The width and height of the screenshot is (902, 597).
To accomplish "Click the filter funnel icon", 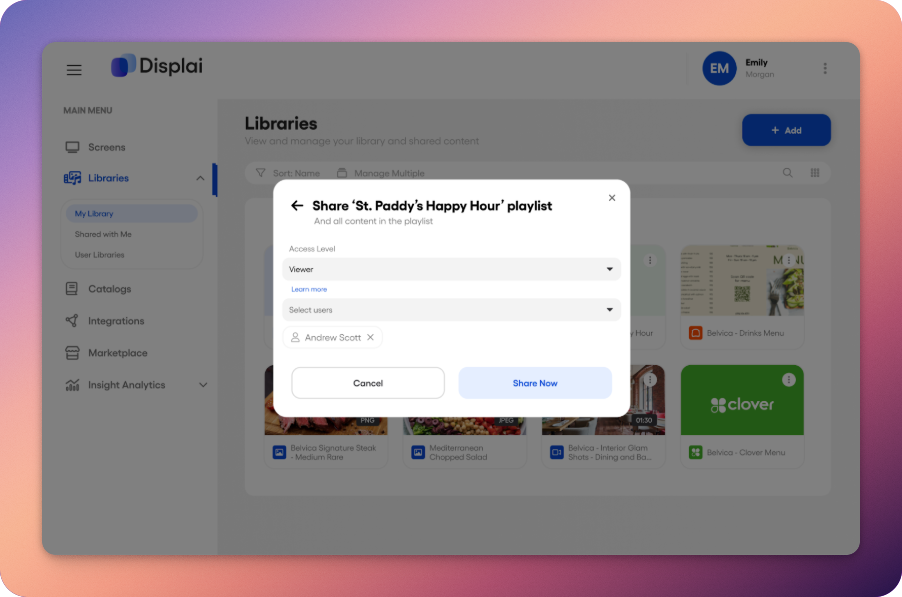I will [x=261, y=173].
